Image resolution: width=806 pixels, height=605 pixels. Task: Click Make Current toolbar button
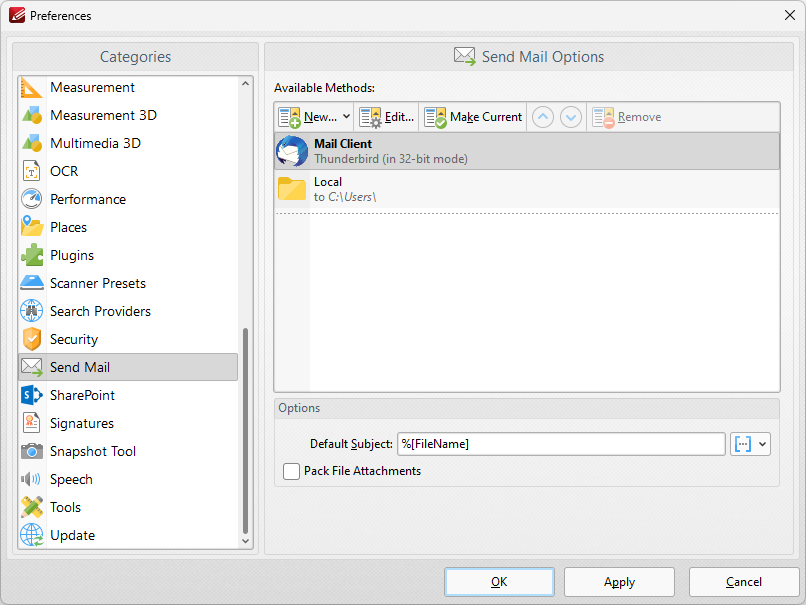point(473,117)
